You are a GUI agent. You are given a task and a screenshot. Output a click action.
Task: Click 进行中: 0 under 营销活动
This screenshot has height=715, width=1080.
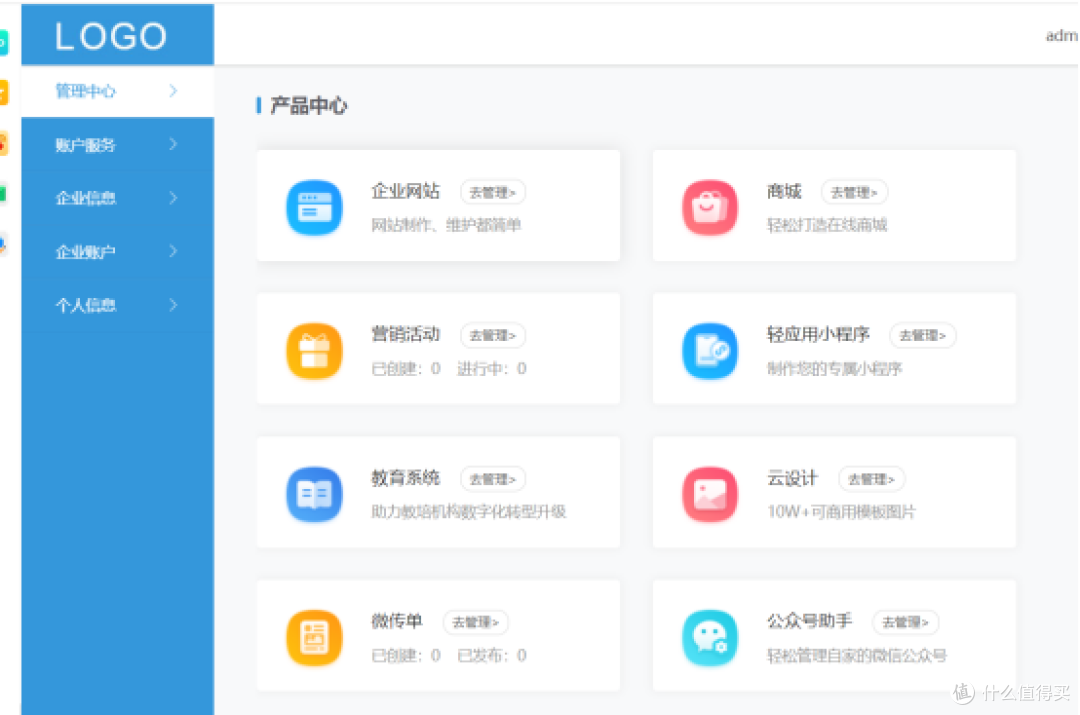492,369
